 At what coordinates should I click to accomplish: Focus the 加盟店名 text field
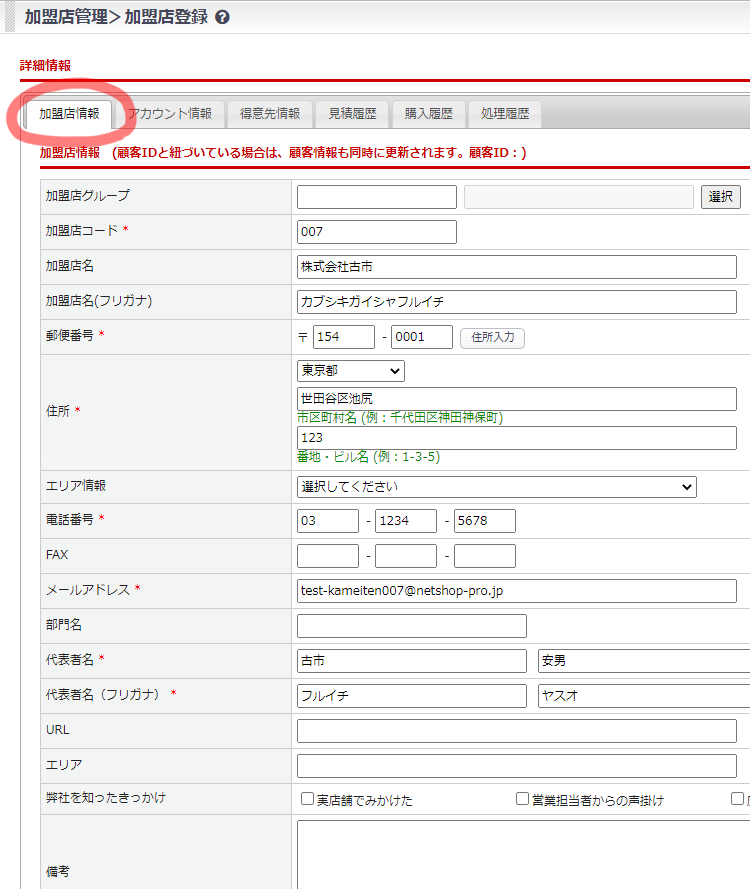click(516, 267)
